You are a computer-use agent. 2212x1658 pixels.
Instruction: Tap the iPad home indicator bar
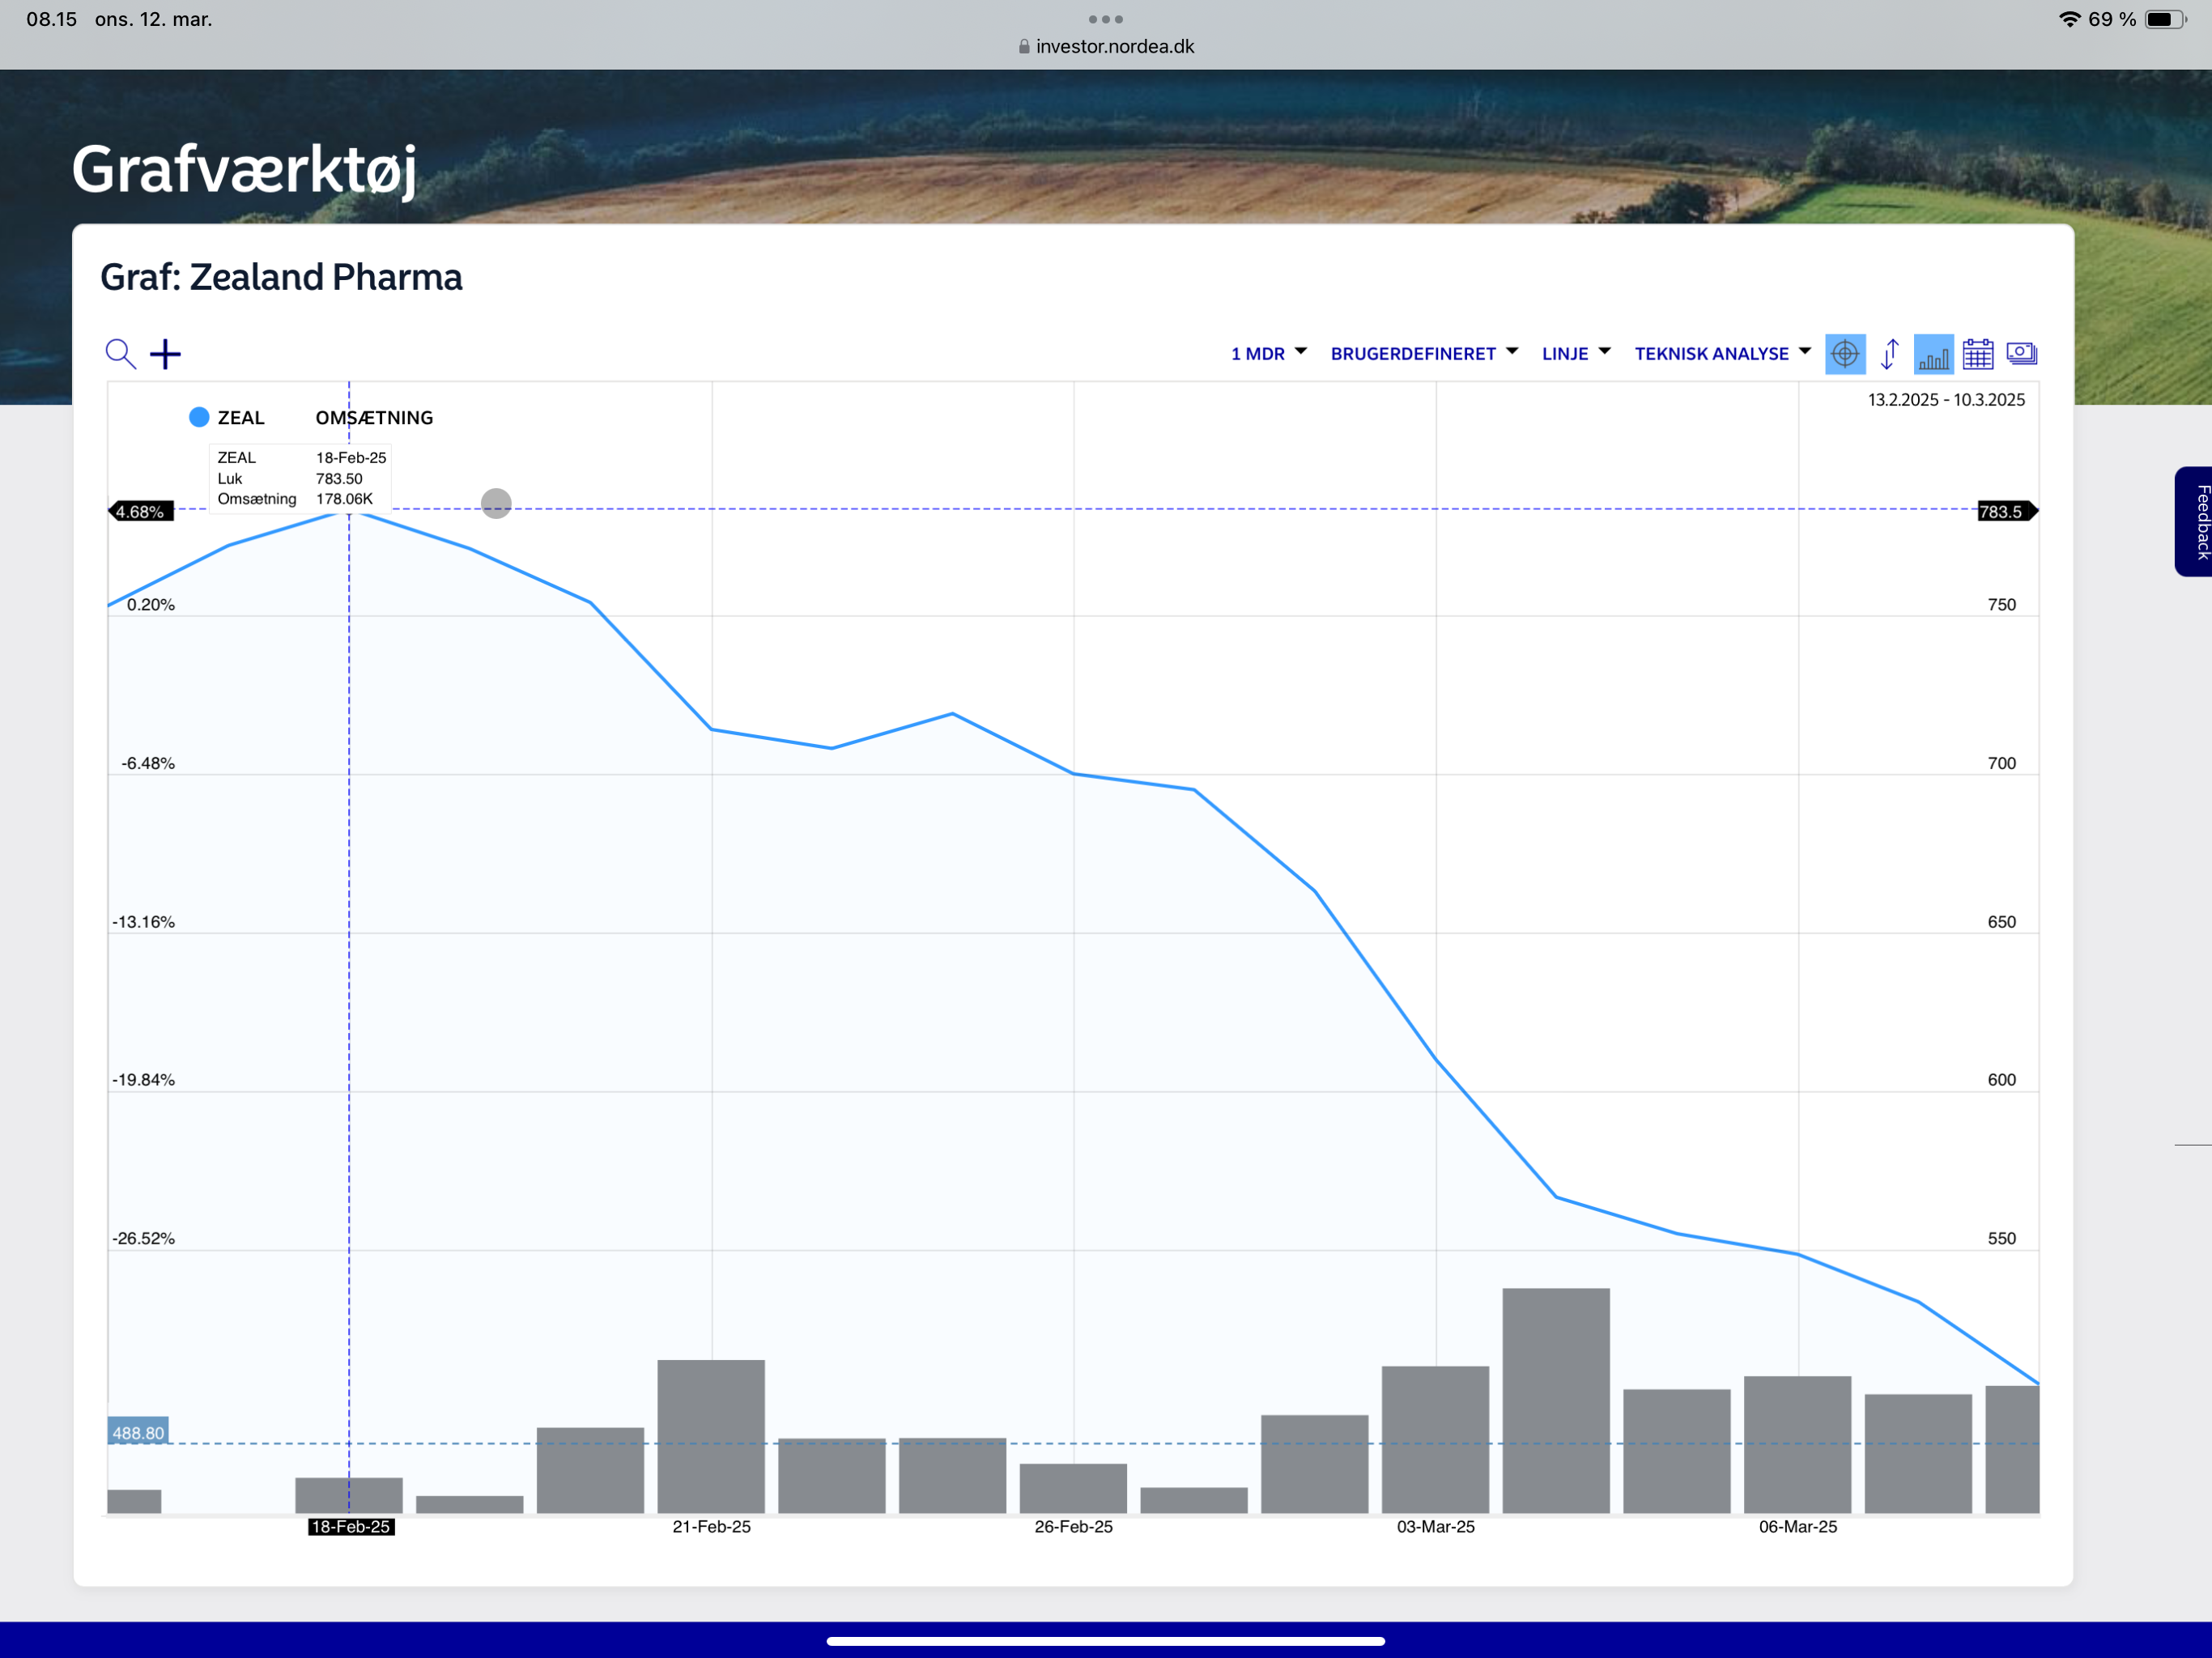[x=1106, y=1641]
